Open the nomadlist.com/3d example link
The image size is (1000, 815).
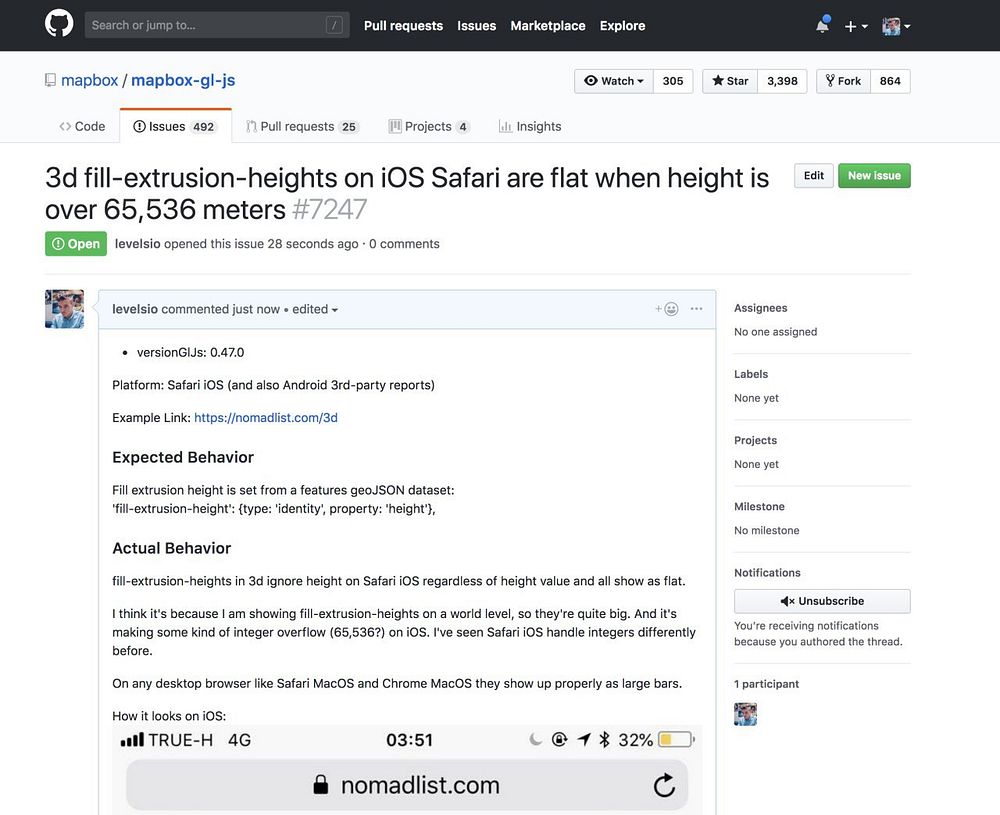tap(266, 418)
